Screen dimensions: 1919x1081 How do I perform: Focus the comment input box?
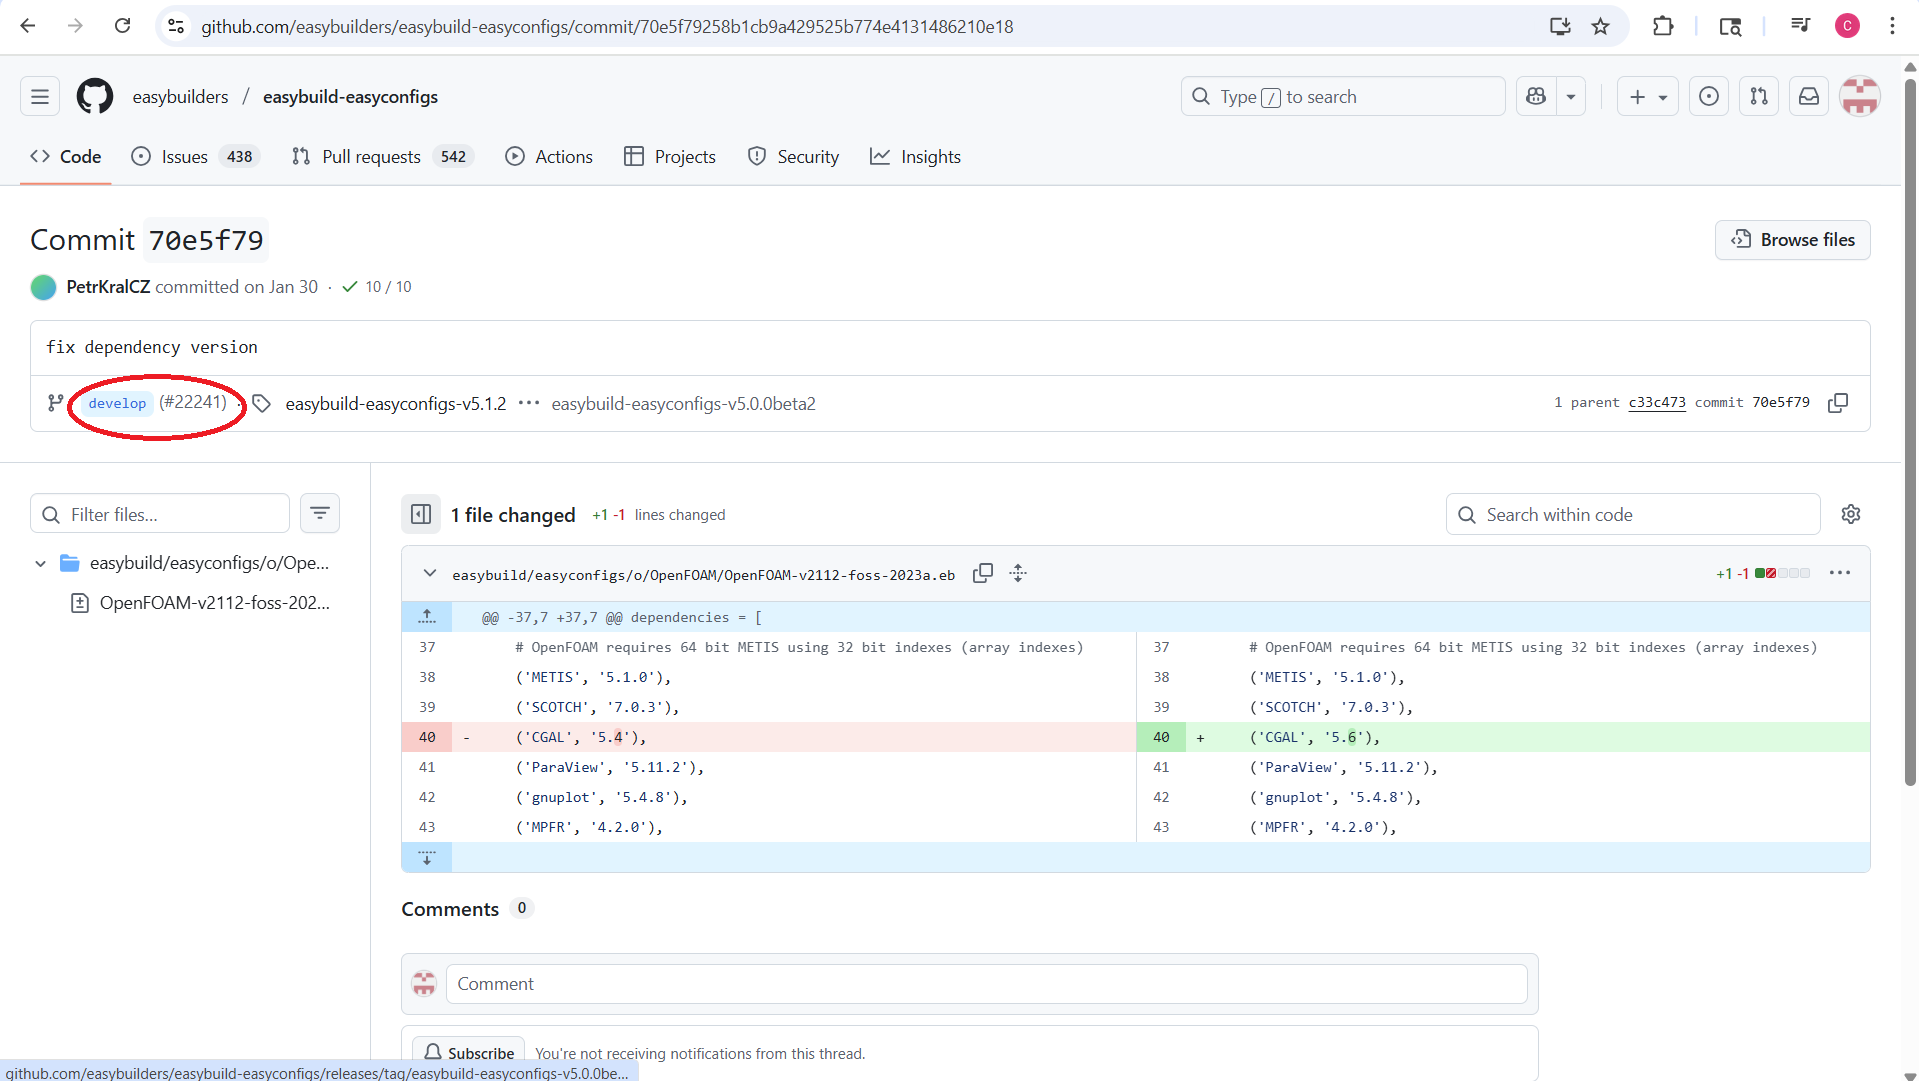tap(987, 984)
